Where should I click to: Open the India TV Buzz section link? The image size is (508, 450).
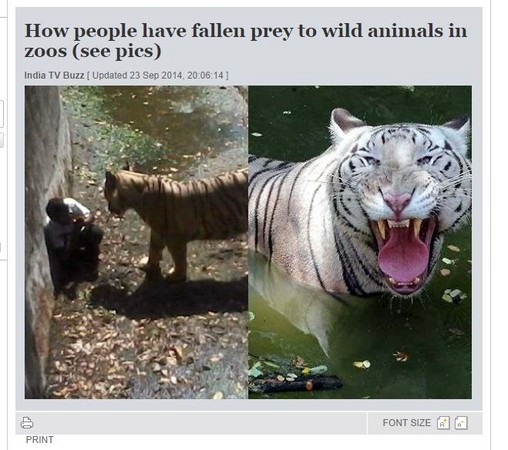54,75
